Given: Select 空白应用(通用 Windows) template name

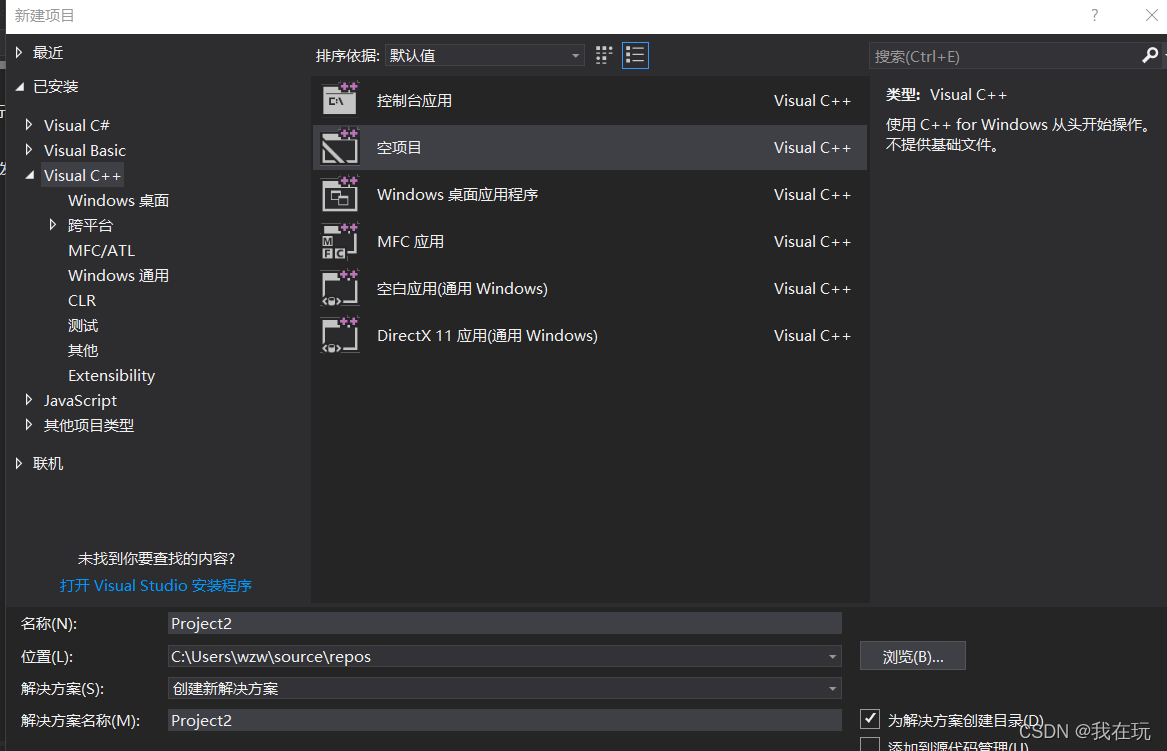Looking at the screenshot, I should point(462,288).
